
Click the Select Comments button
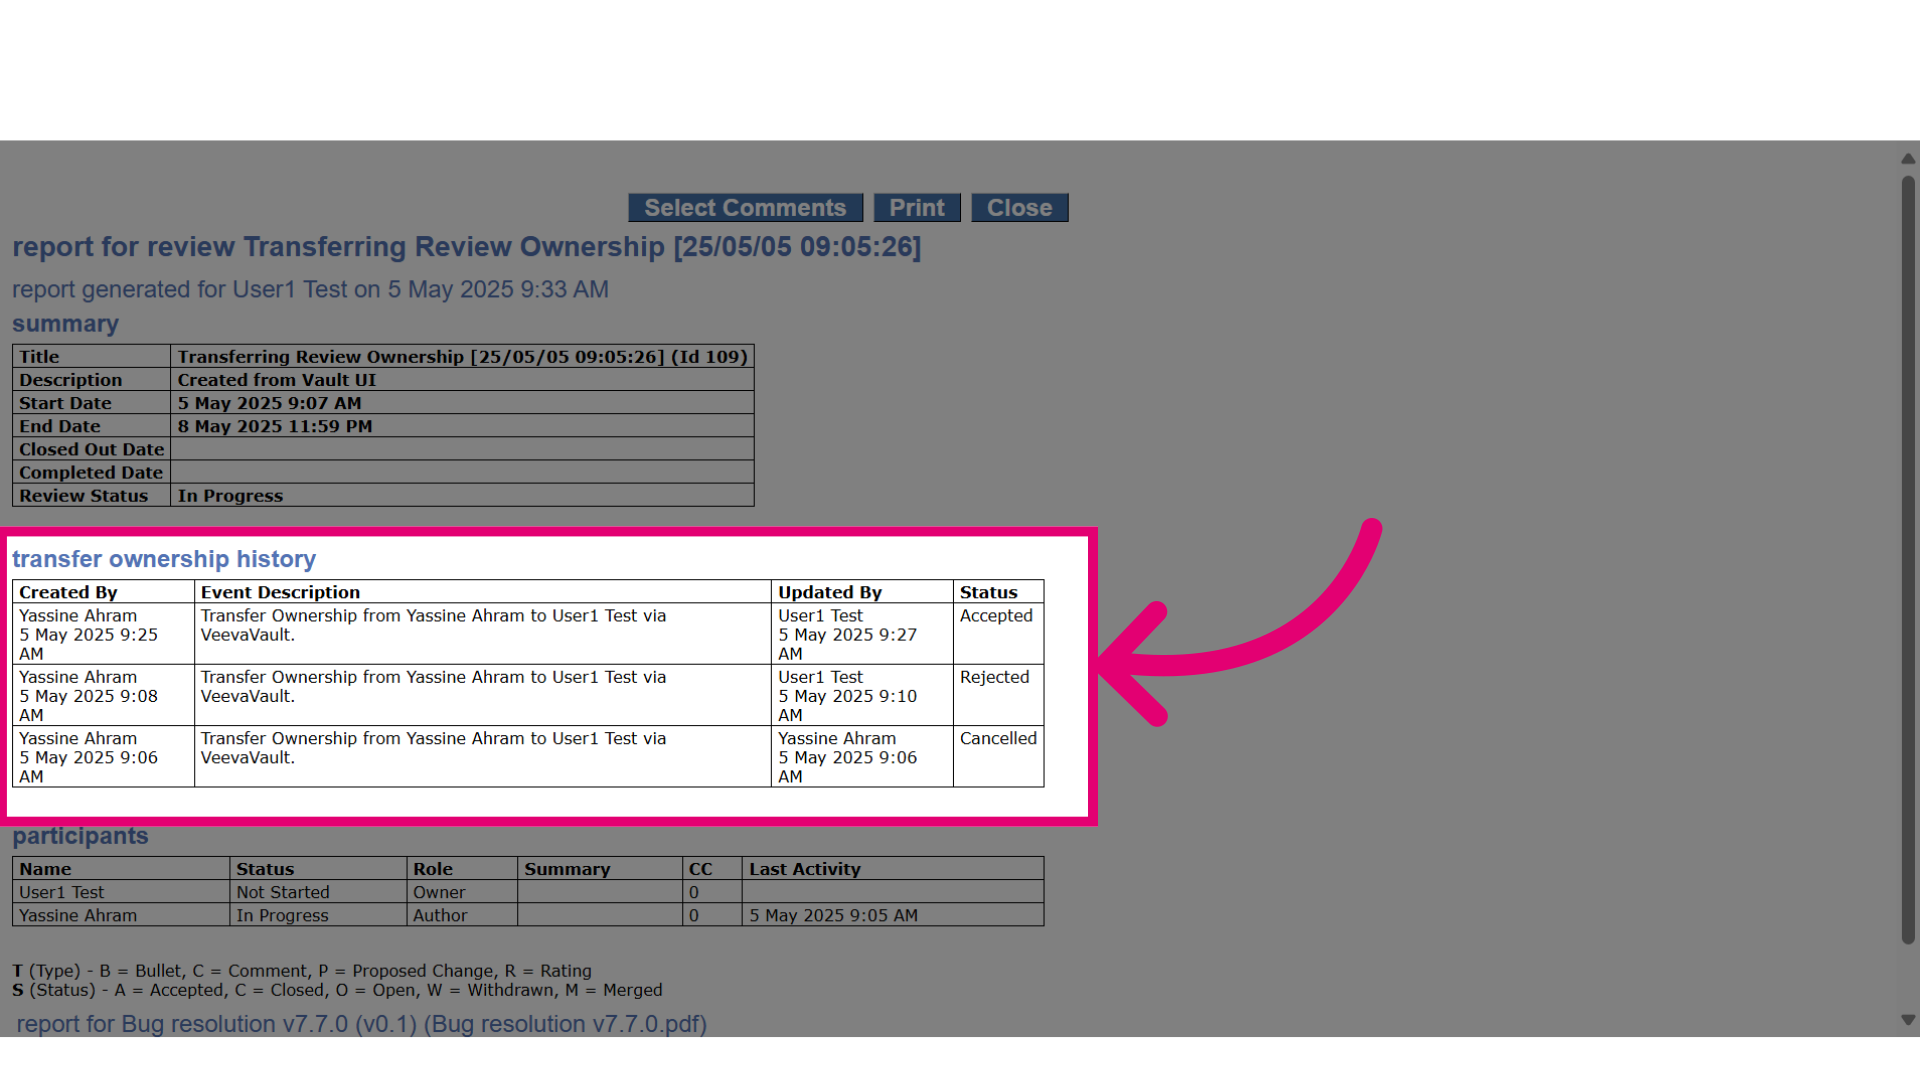[x=745, y=208]
